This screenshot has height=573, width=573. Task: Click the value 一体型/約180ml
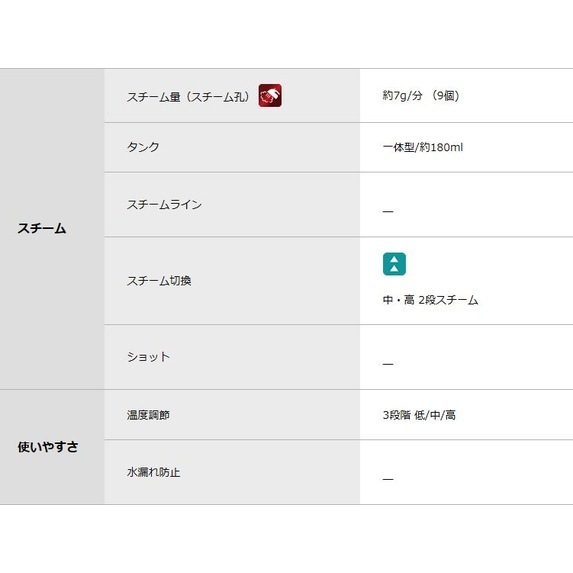tap(423, 147)
